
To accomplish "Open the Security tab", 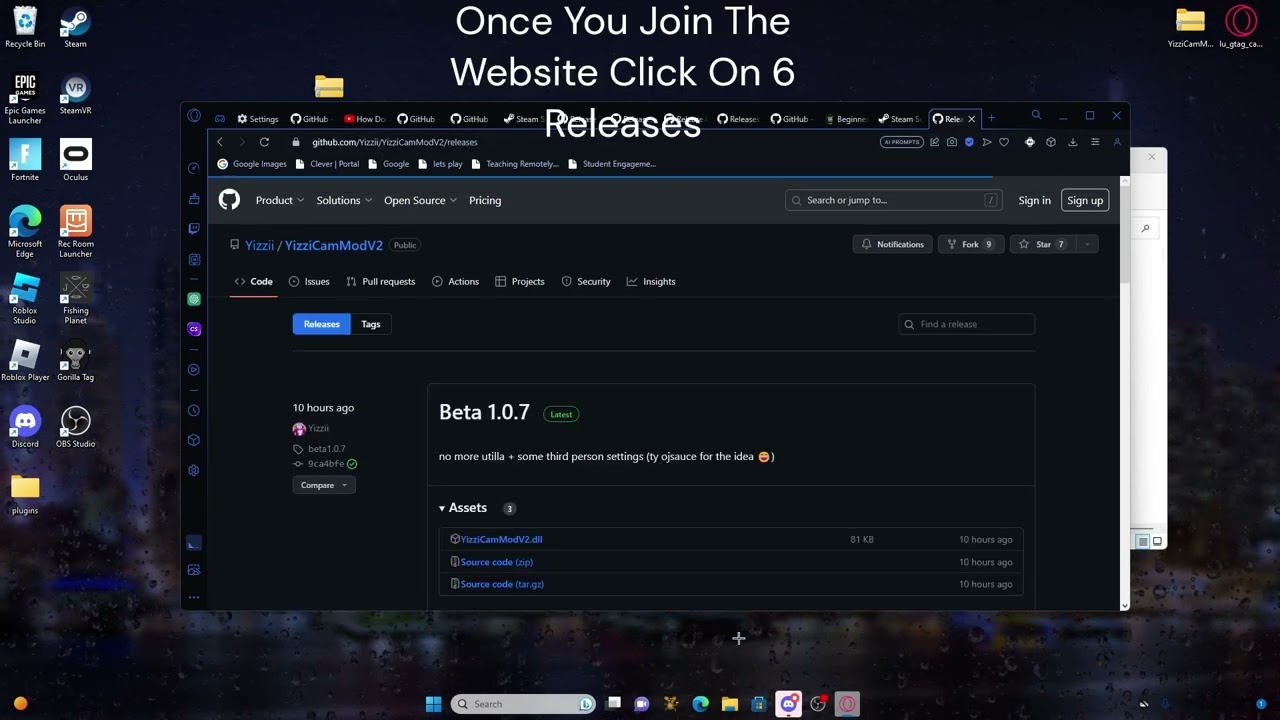I will [586, 281].
